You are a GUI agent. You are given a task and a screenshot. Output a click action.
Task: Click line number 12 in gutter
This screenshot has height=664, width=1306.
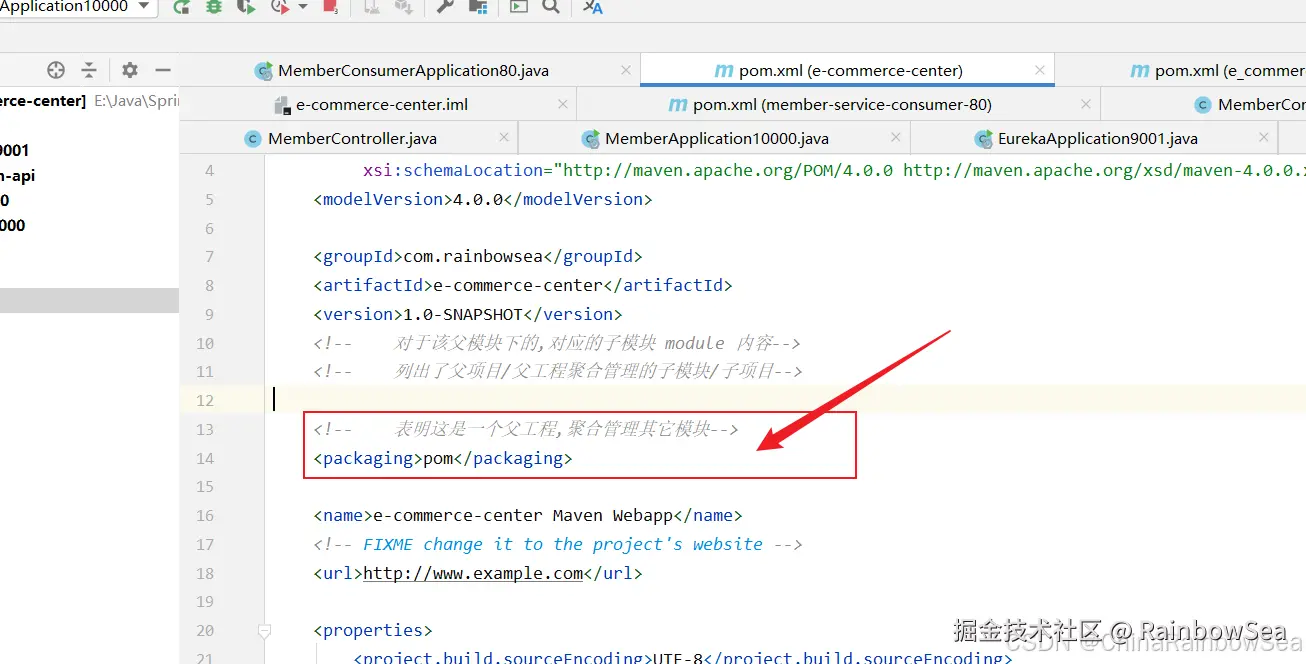205,400
